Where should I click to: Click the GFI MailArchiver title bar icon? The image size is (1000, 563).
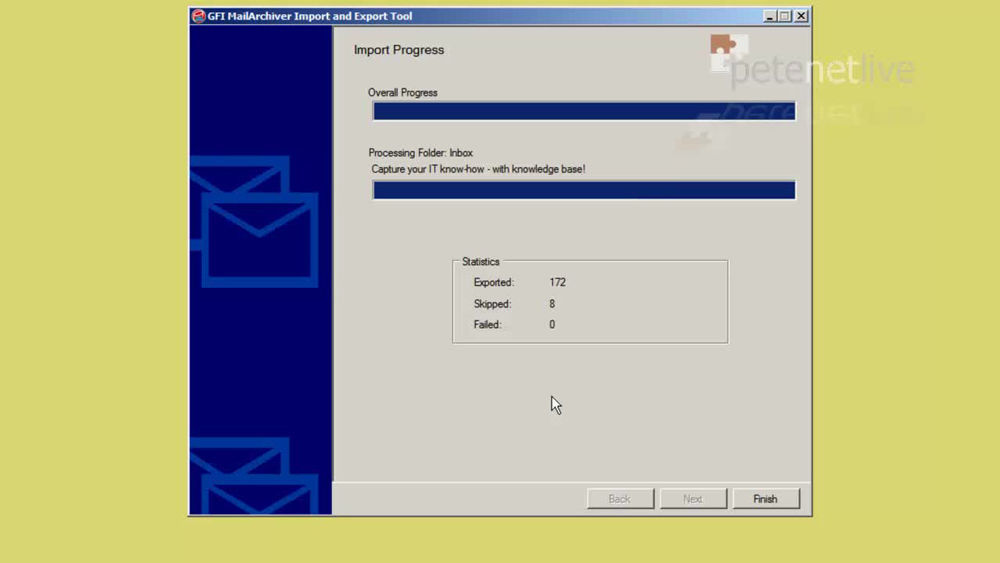198,16
